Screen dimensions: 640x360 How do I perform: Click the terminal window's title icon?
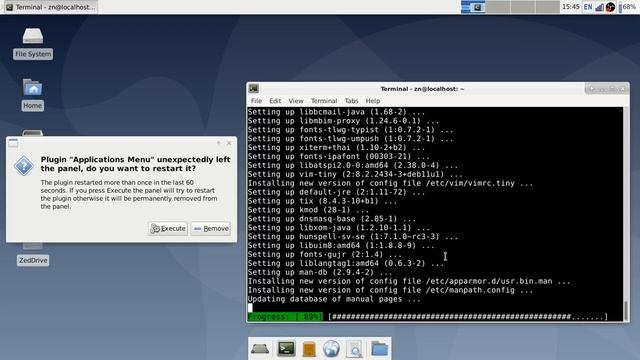[x=253, y=89]
